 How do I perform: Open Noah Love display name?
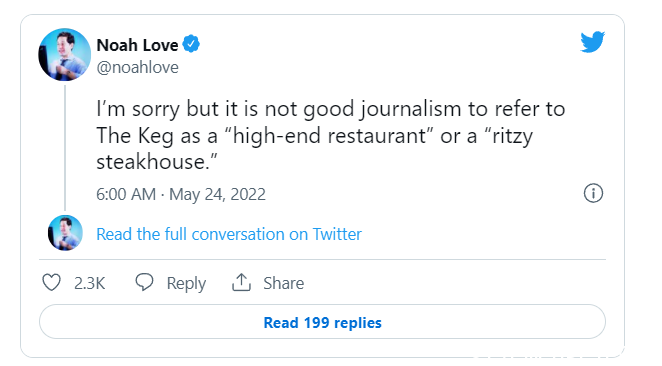tap(138, 45)
